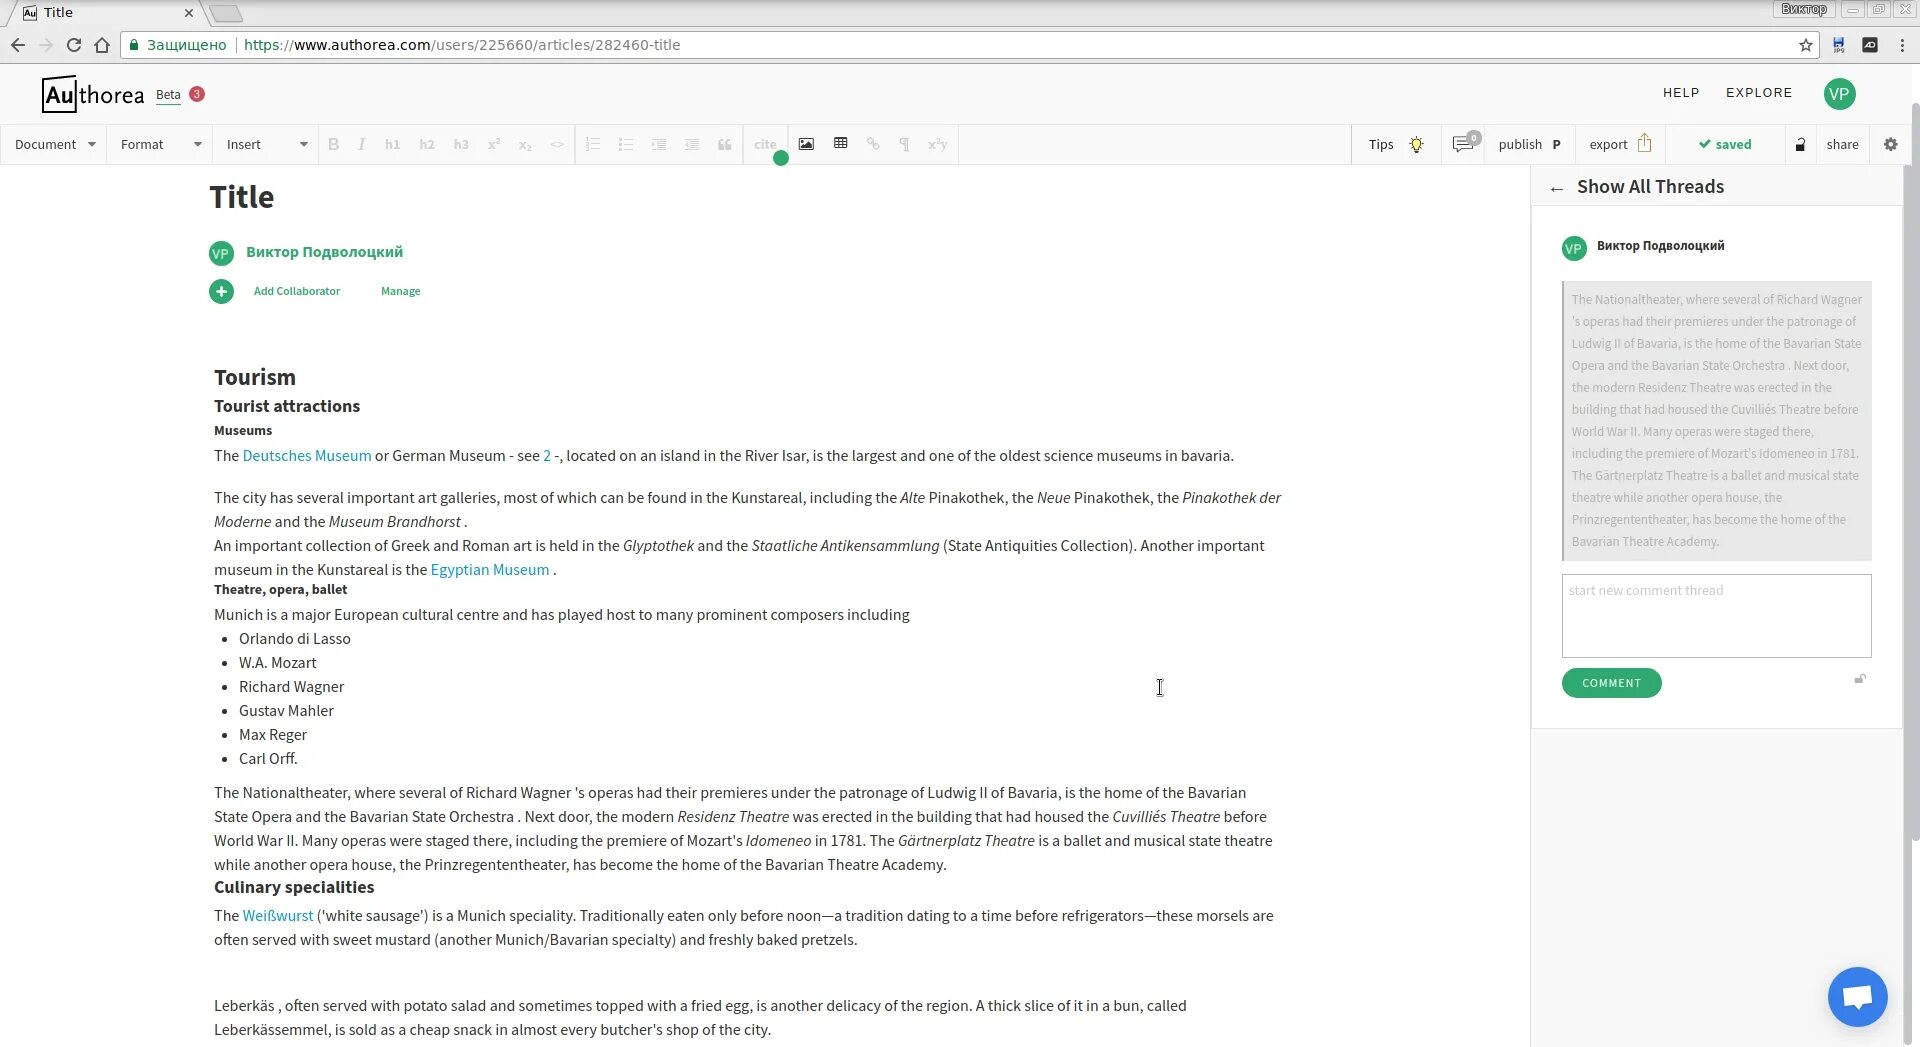Open the Egyptian Museum link
1920x1047 pixels.
490,569
